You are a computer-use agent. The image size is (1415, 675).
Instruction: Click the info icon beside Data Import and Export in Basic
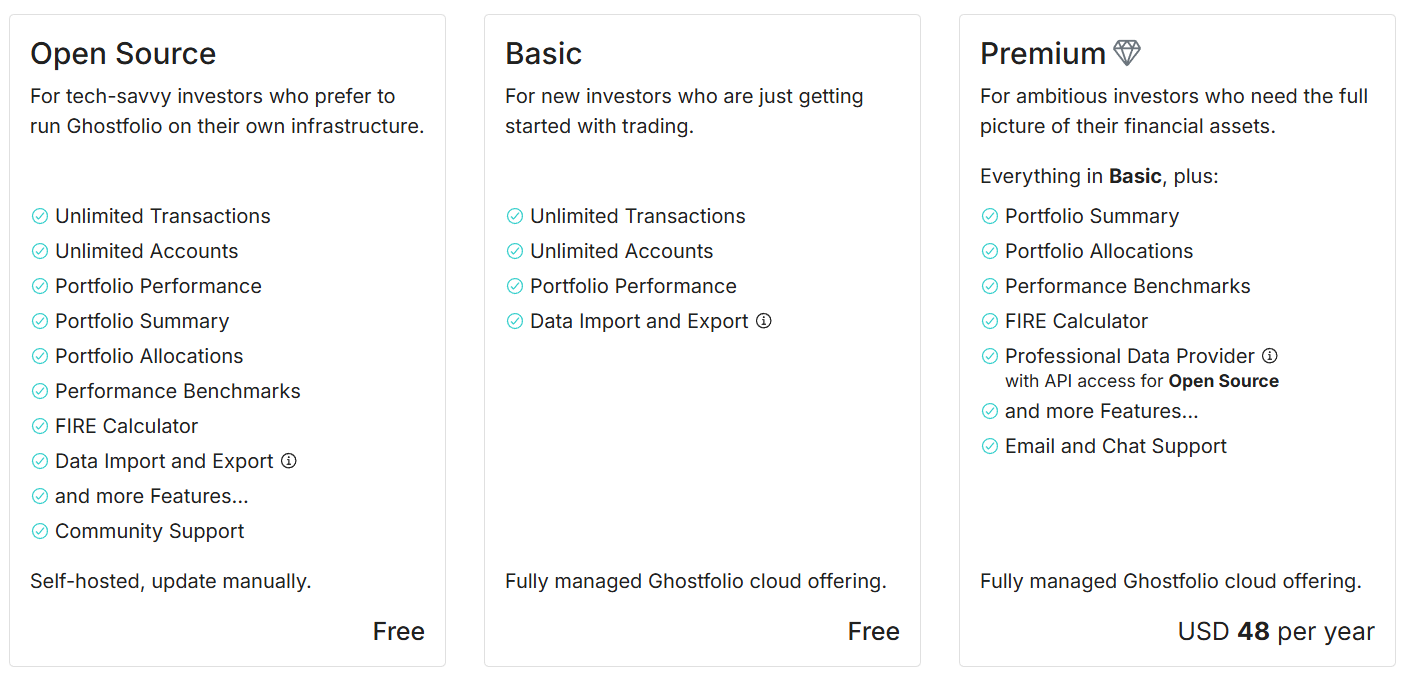point(763,321)
